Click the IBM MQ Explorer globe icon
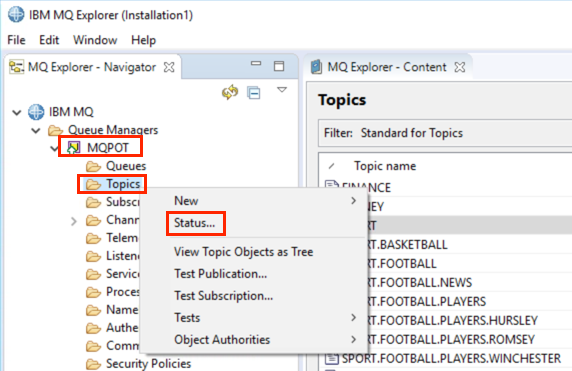The height and width of the screenshot is (371, 572). [x=16, y=15]
